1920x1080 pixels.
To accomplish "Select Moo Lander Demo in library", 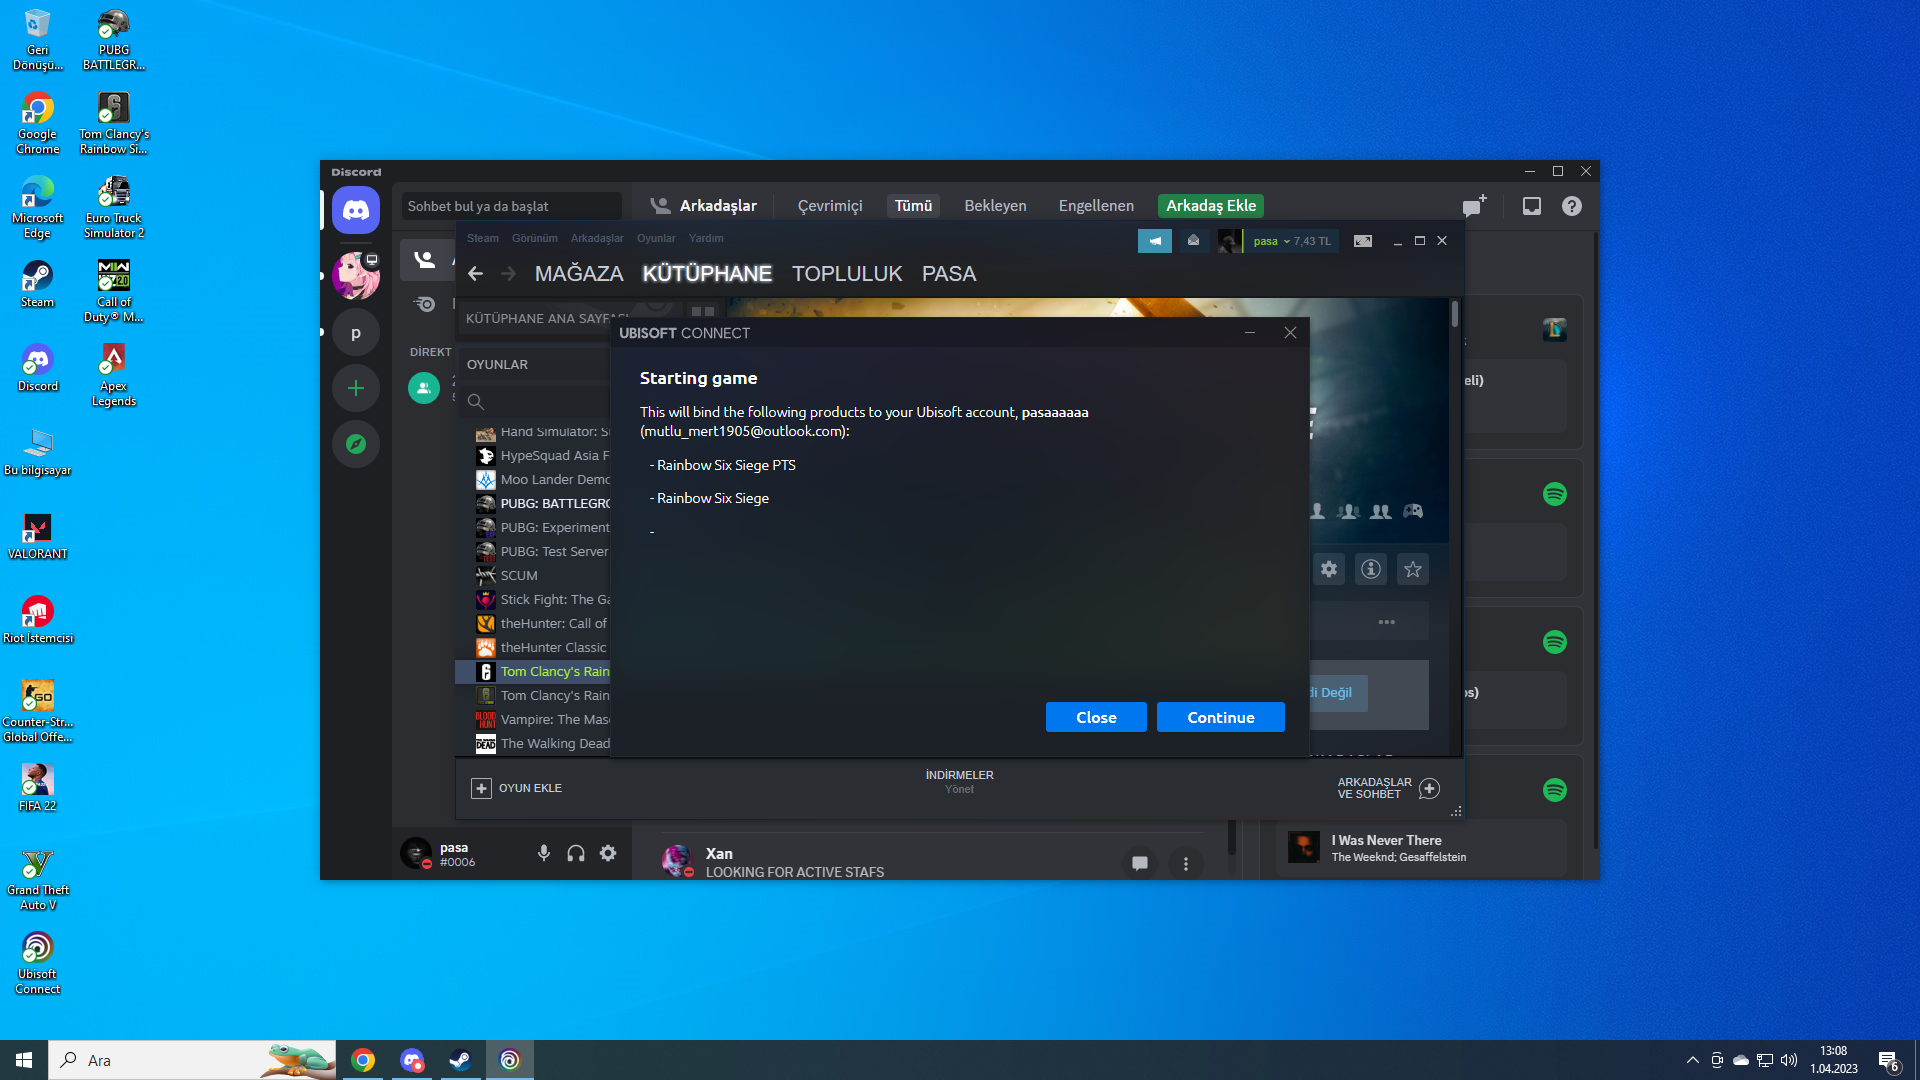I will 542,479.
